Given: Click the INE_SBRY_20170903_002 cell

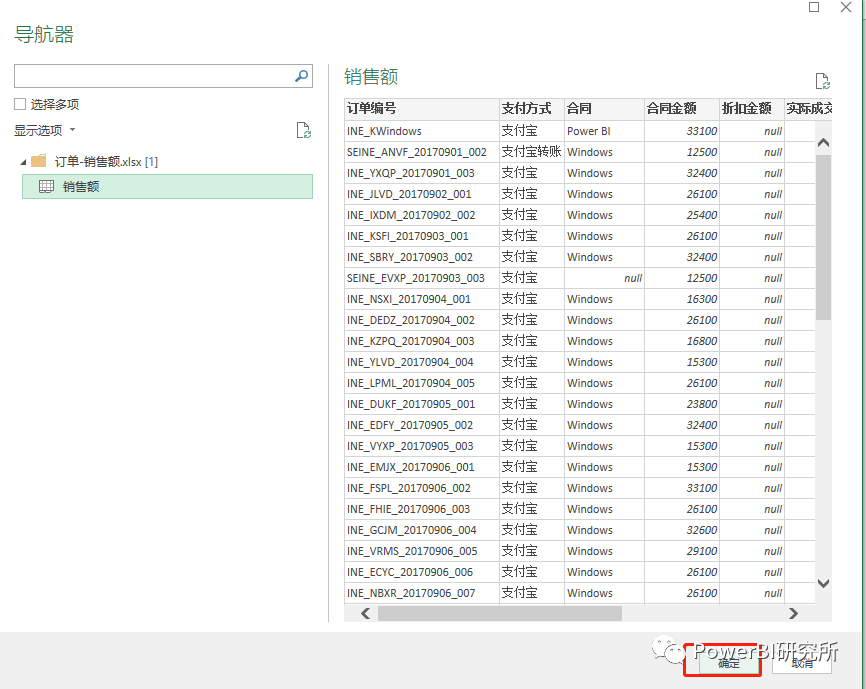Looking at the screenshot, I should click(x=421, y=257).
